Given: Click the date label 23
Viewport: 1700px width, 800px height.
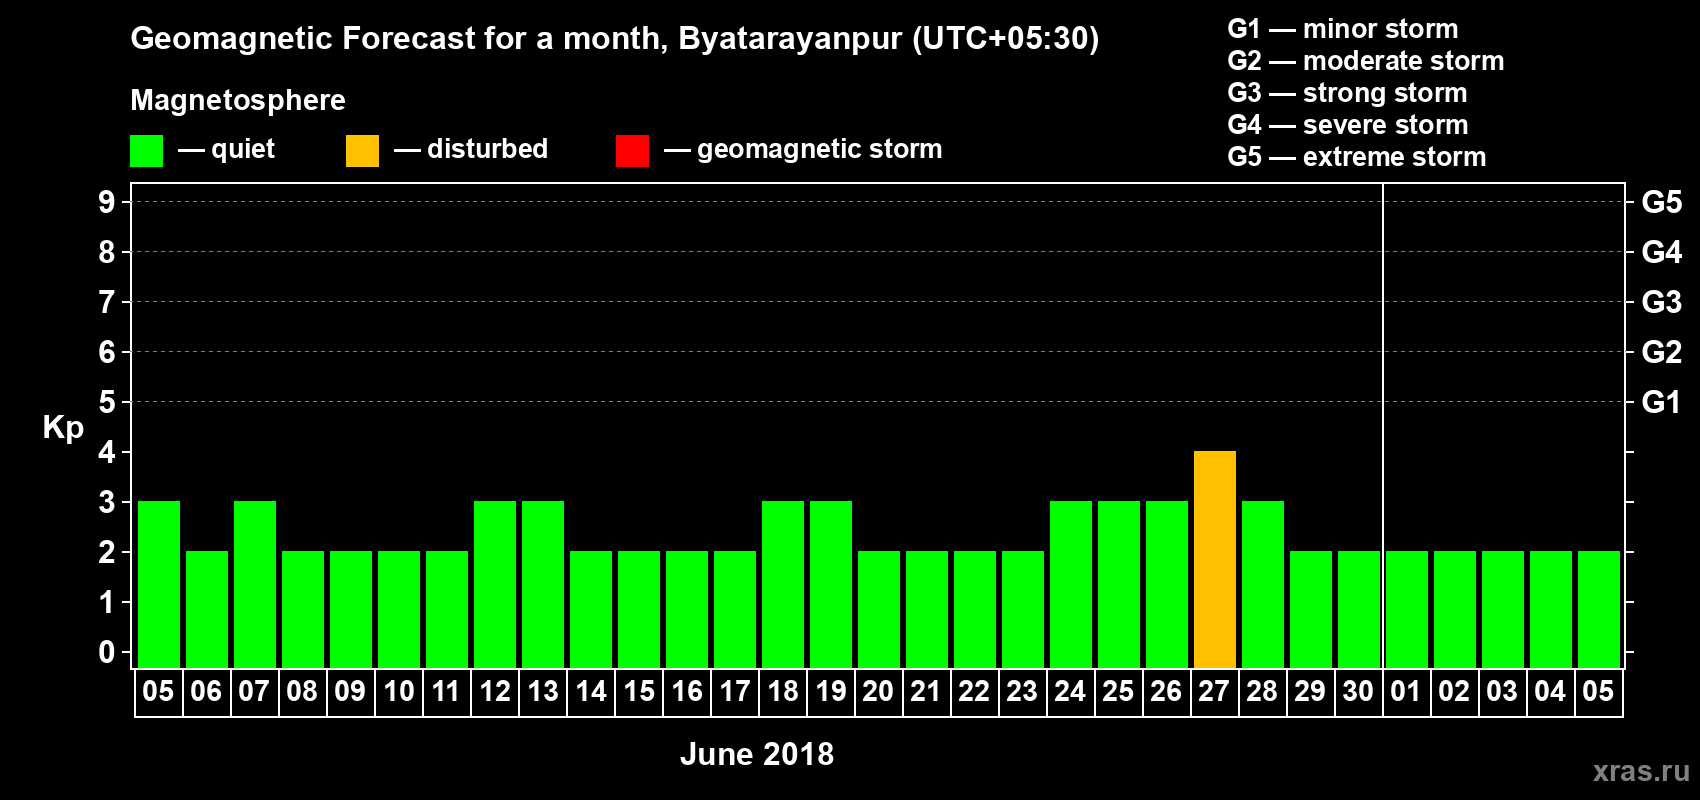Looking at the screenshot, I should pos(1022,692).
